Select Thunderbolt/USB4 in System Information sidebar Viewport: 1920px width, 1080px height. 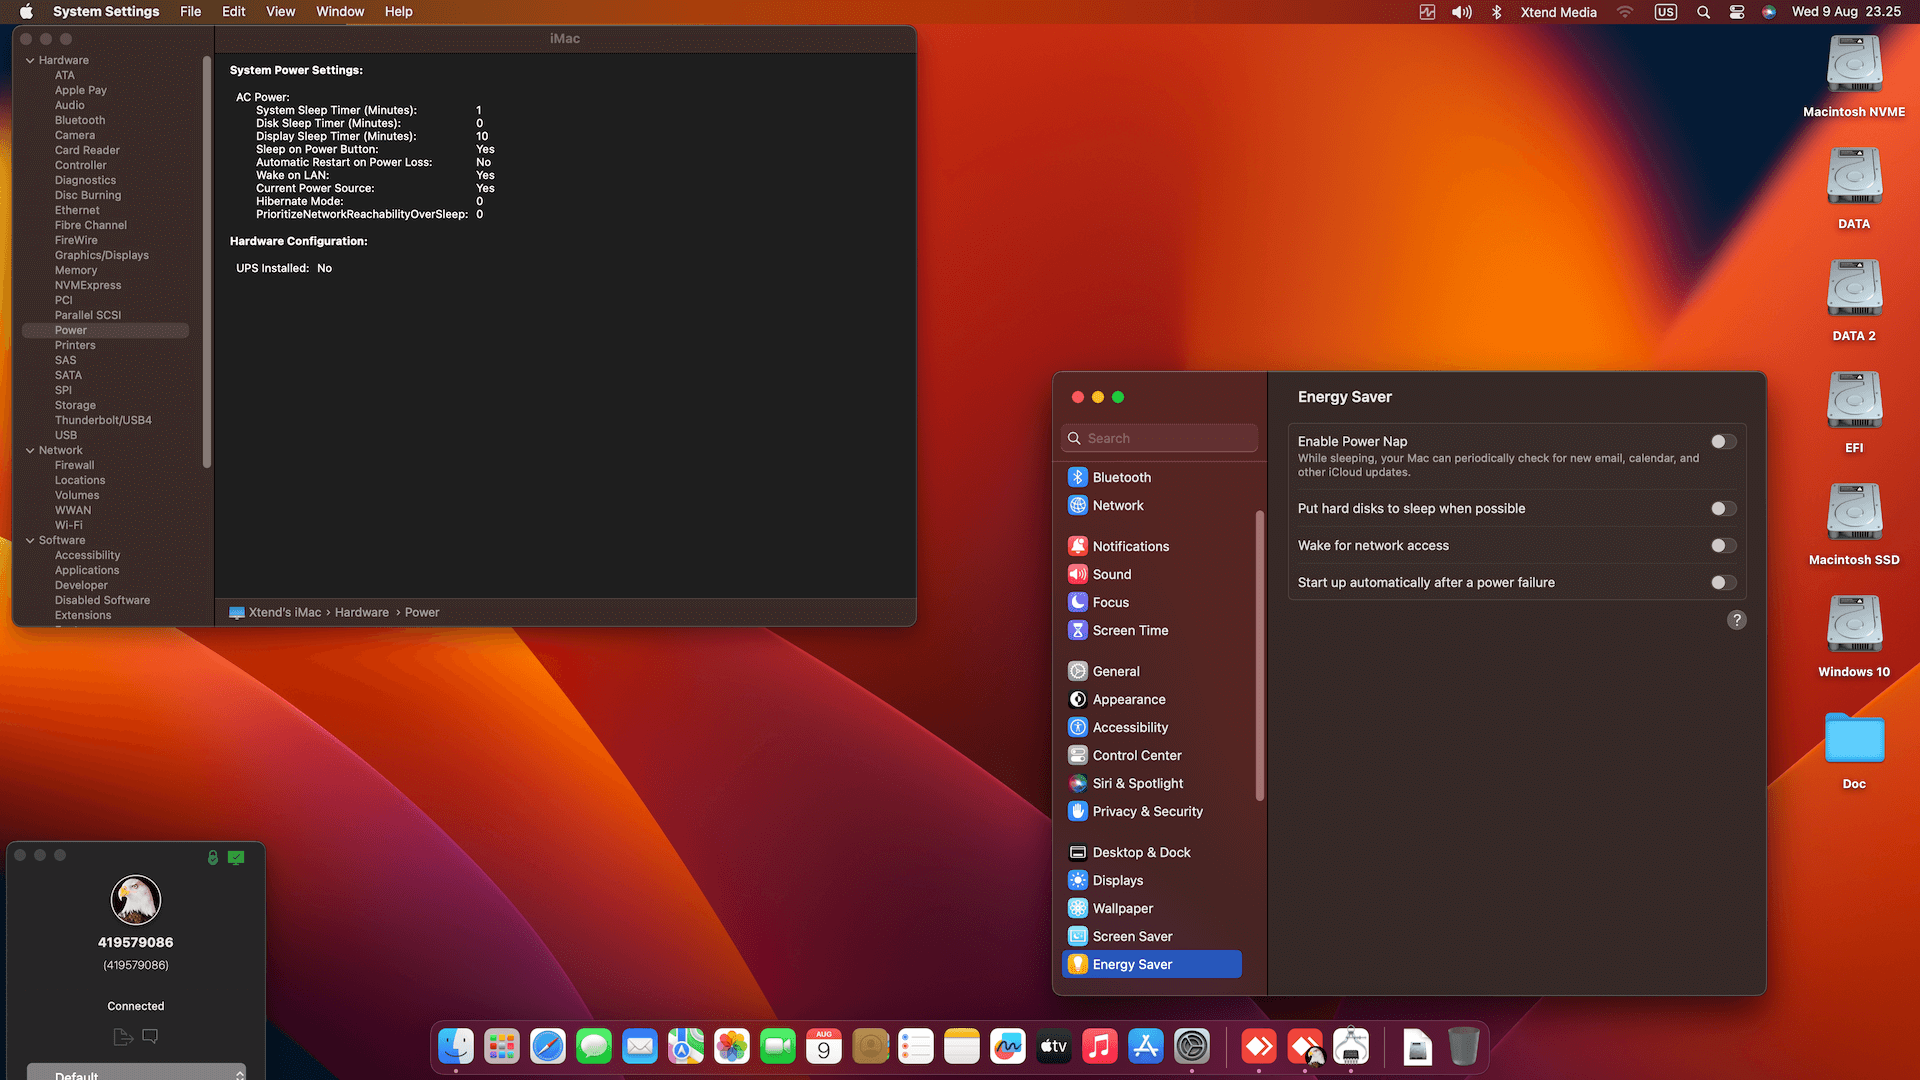coord(103,421)
